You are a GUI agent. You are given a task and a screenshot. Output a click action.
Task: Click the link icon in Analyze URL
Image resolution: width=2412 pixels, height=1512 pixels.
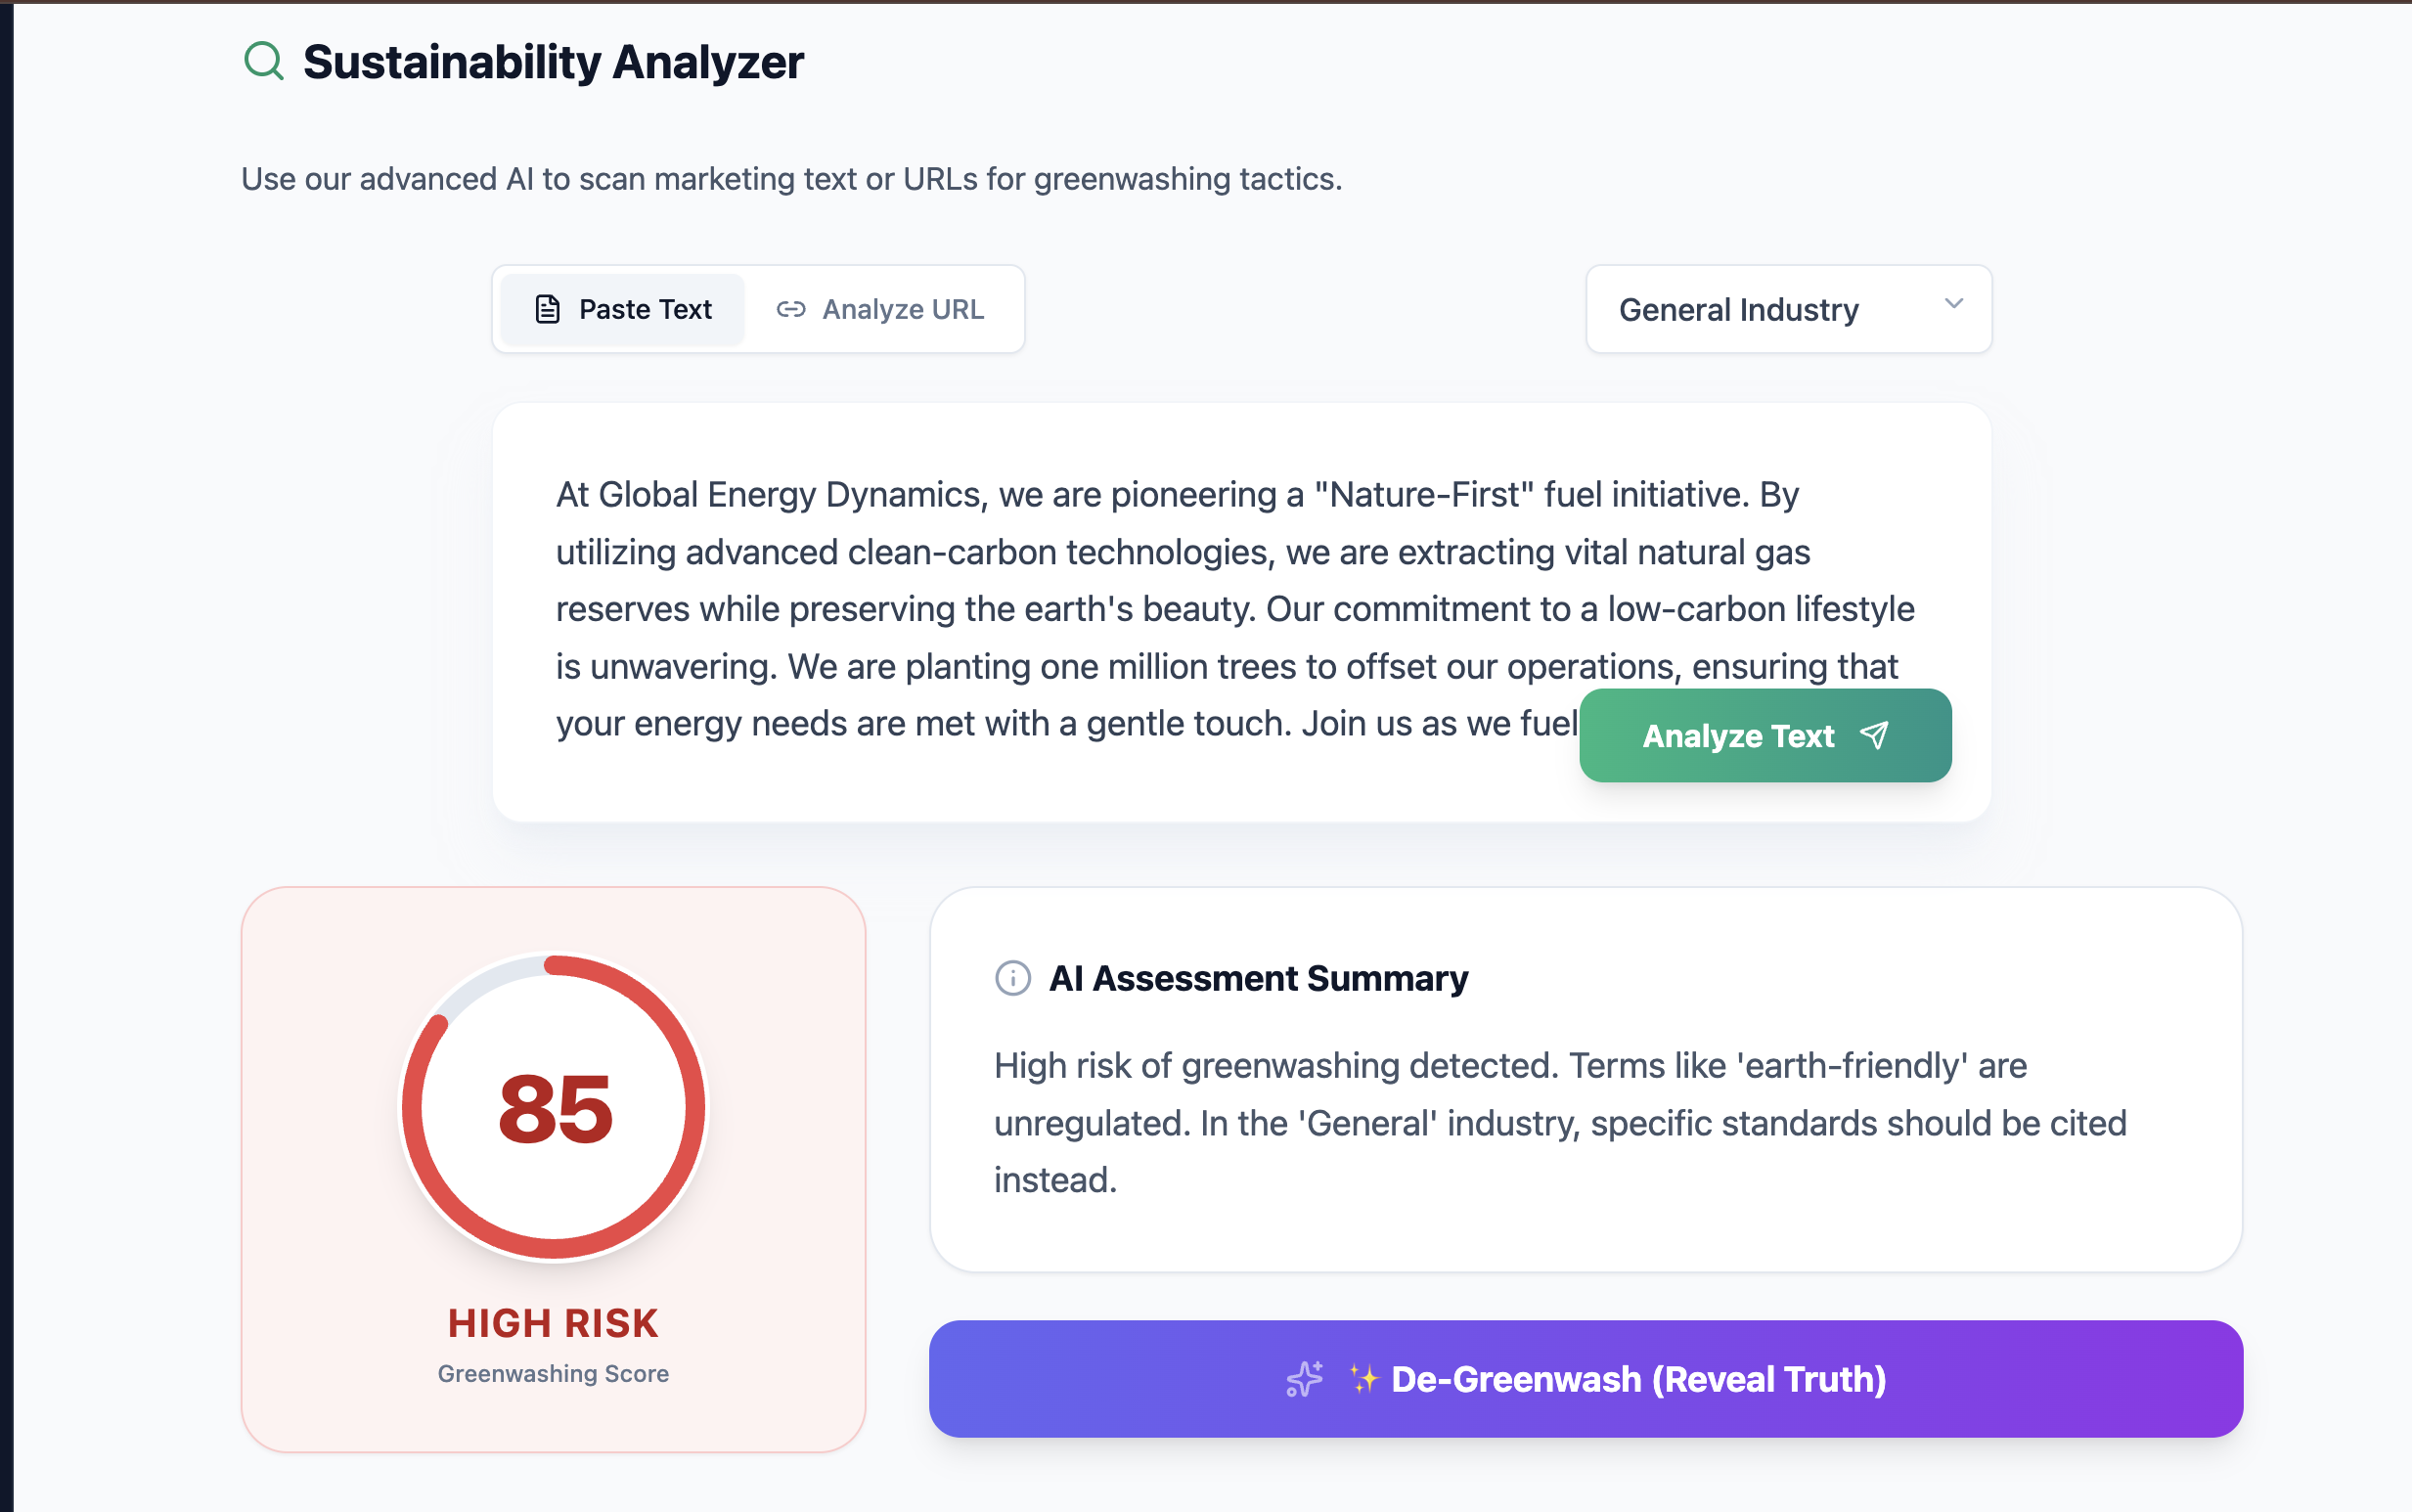pos(791,309)
